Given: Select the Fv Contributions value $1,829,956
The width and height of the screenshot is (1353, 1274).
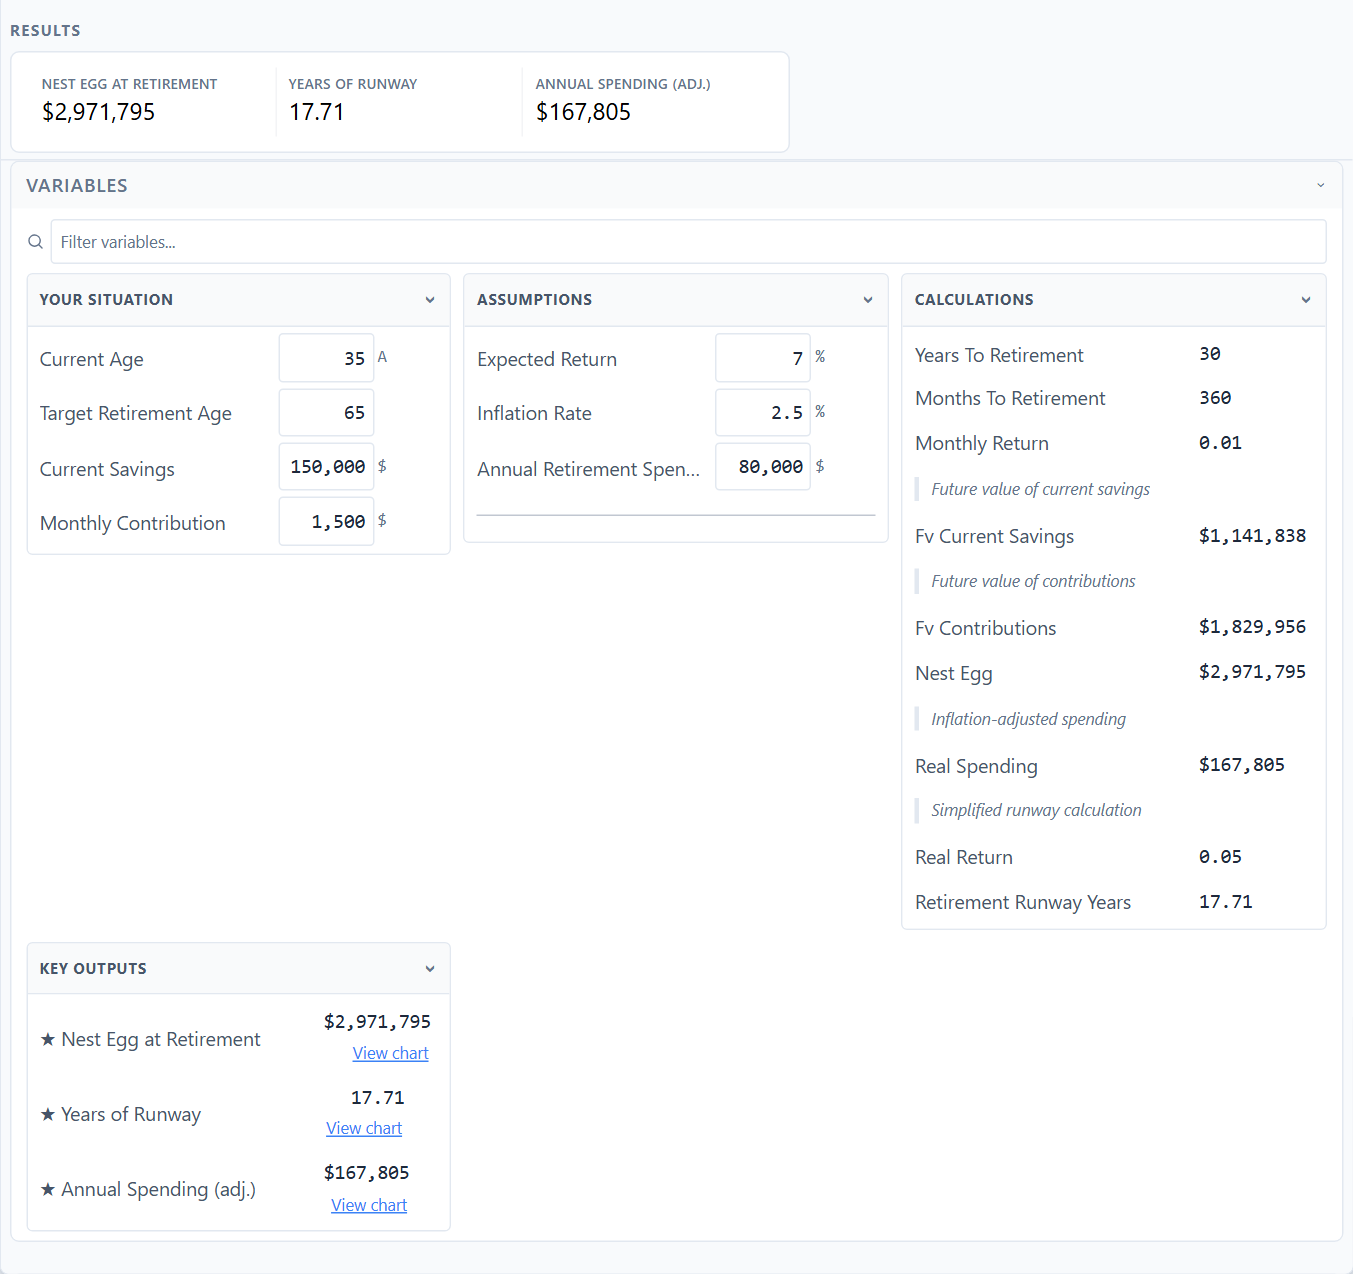Looking at the screenshot, I should [1252, 627].
